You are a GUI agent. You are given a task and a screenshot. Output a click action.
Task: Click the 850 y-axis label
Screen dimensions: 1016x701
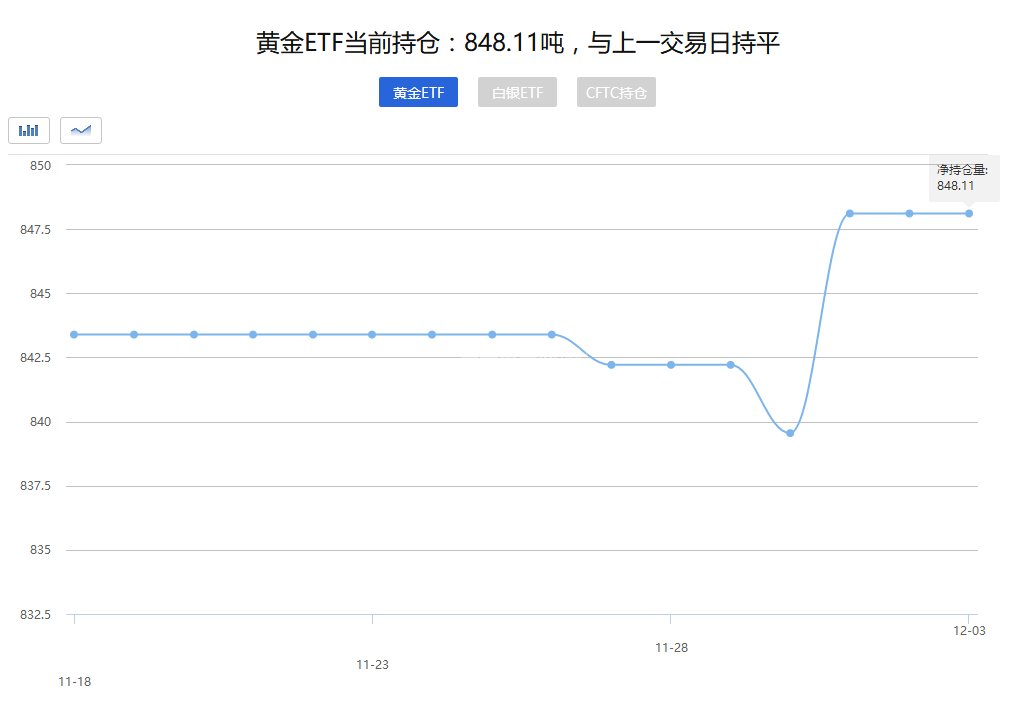click(x=40, y=165)
